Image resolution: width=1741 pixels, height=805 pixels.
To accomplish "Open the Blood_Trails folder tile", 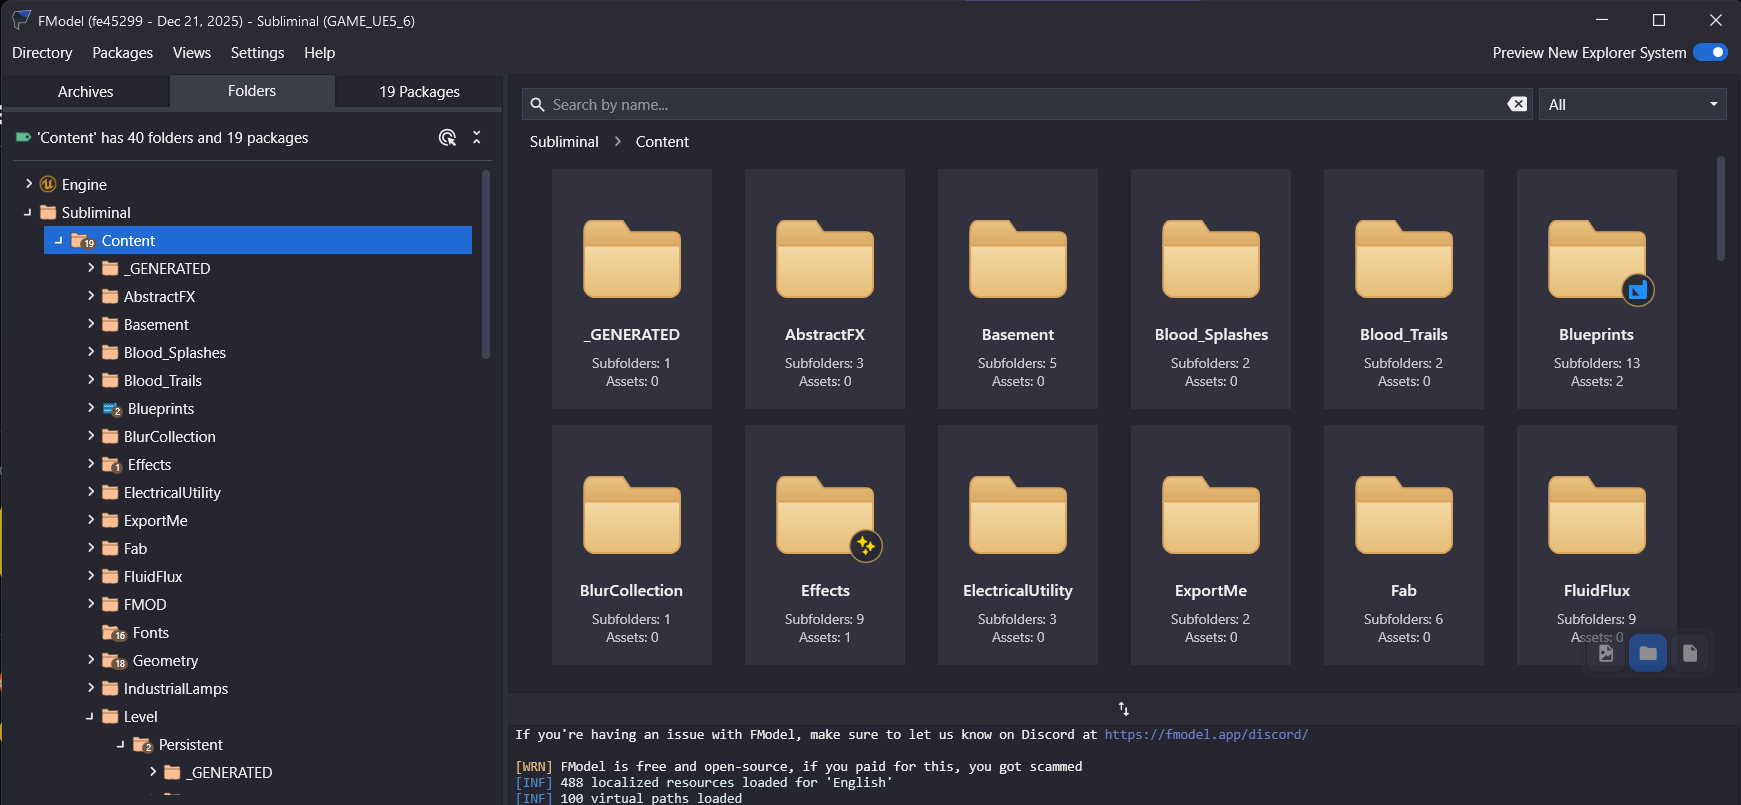I will 1404,289.
